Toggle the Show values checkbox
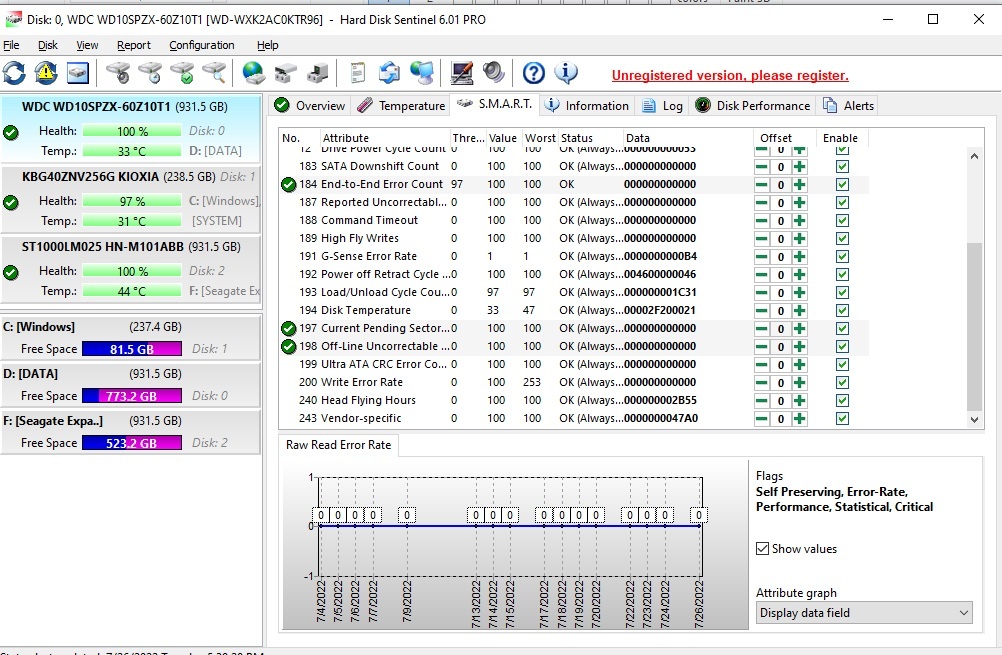 tap(762, 549)
